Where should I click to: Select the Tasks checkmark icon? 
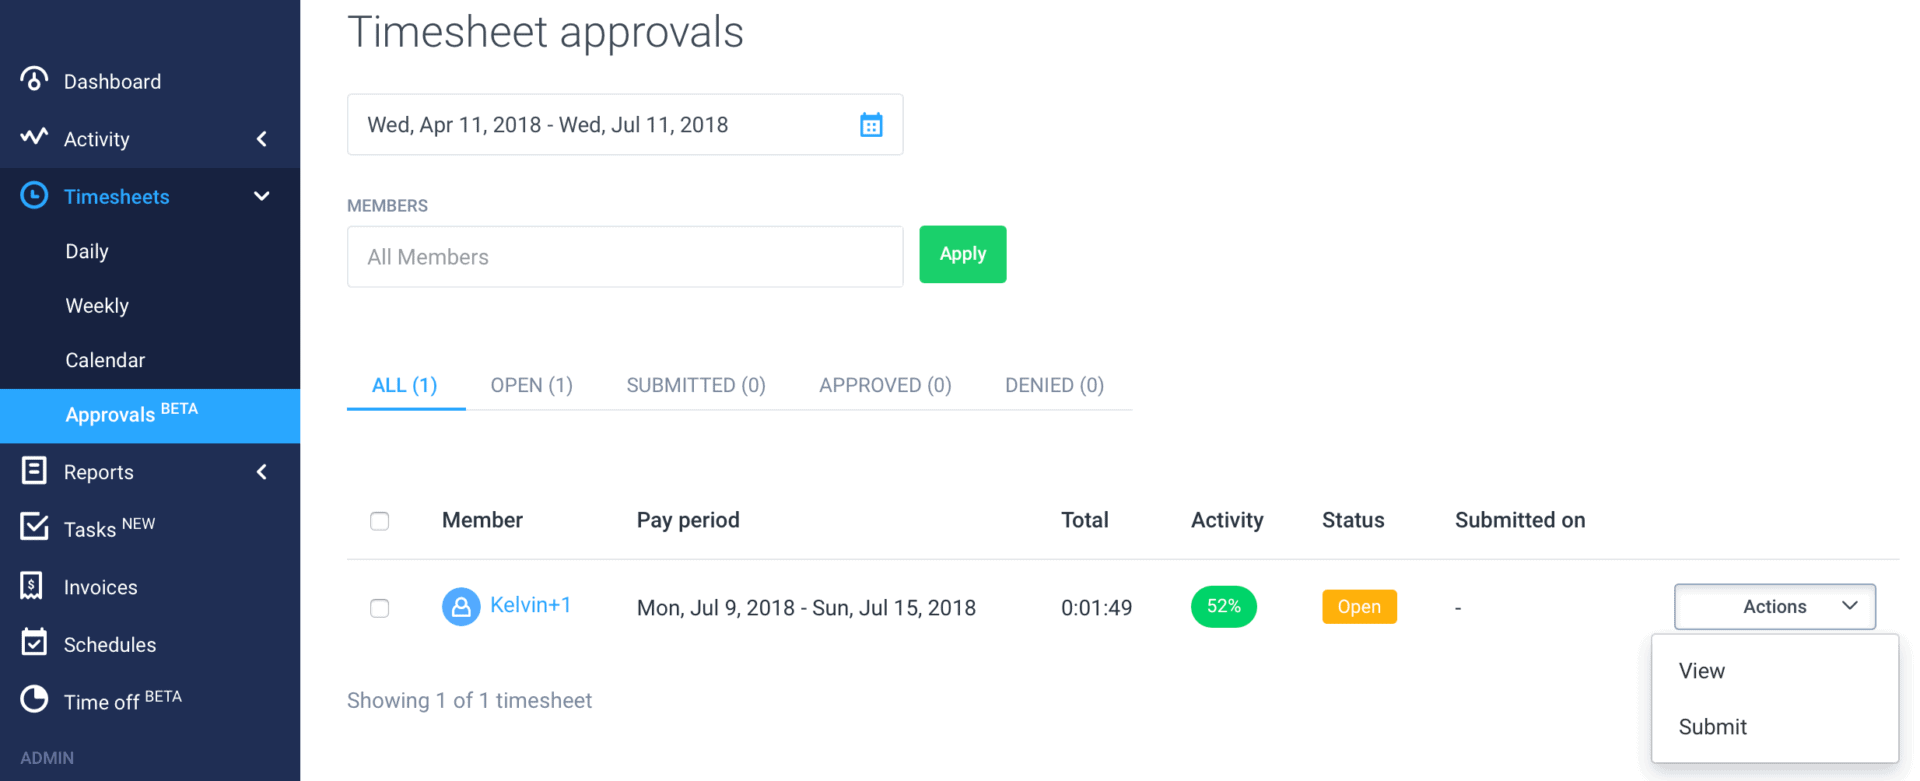33,528
